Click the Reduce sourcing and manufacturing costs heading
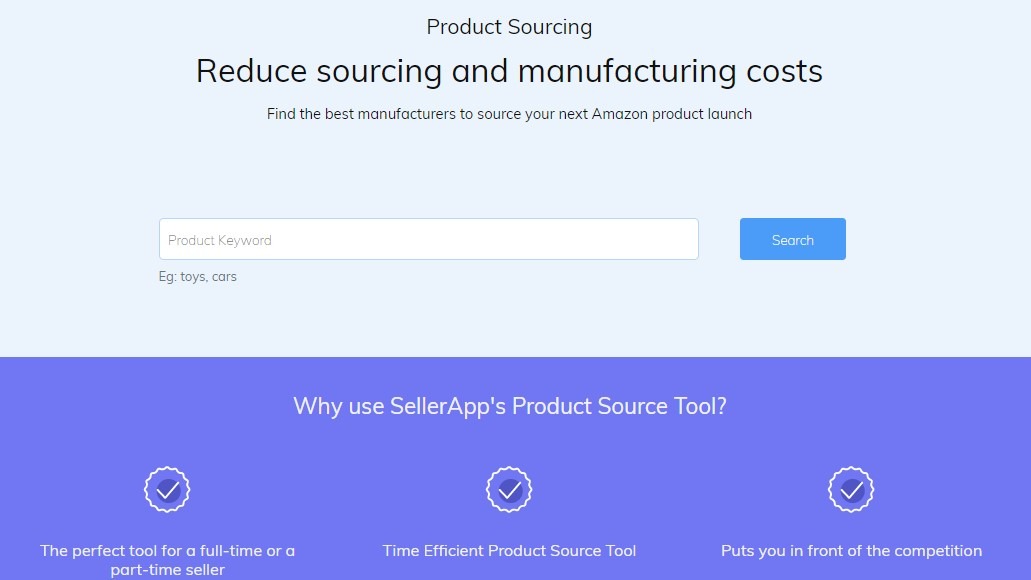 pyautogui.click(x=509, y=71)
